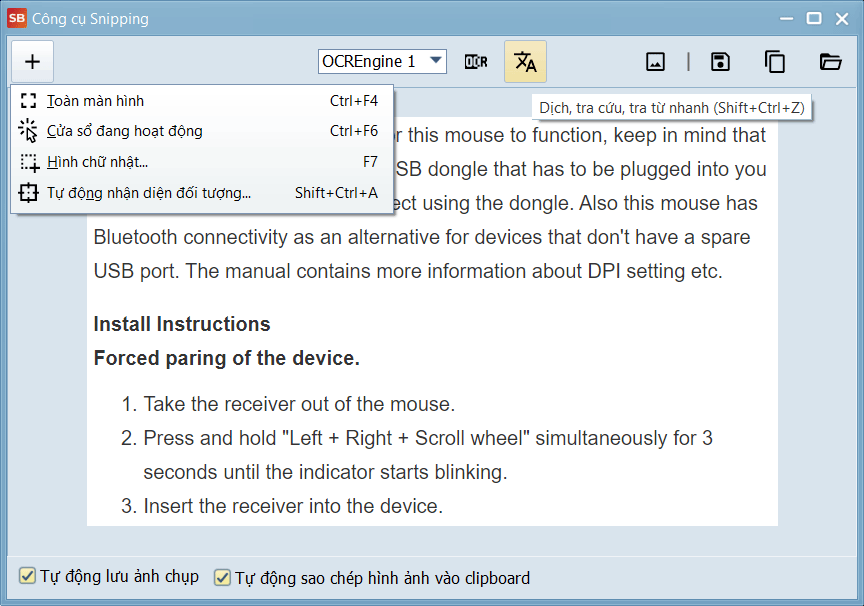Click the 'Install Instructions' captured image preview
This screenshot has height=606, width=864.
432,400
